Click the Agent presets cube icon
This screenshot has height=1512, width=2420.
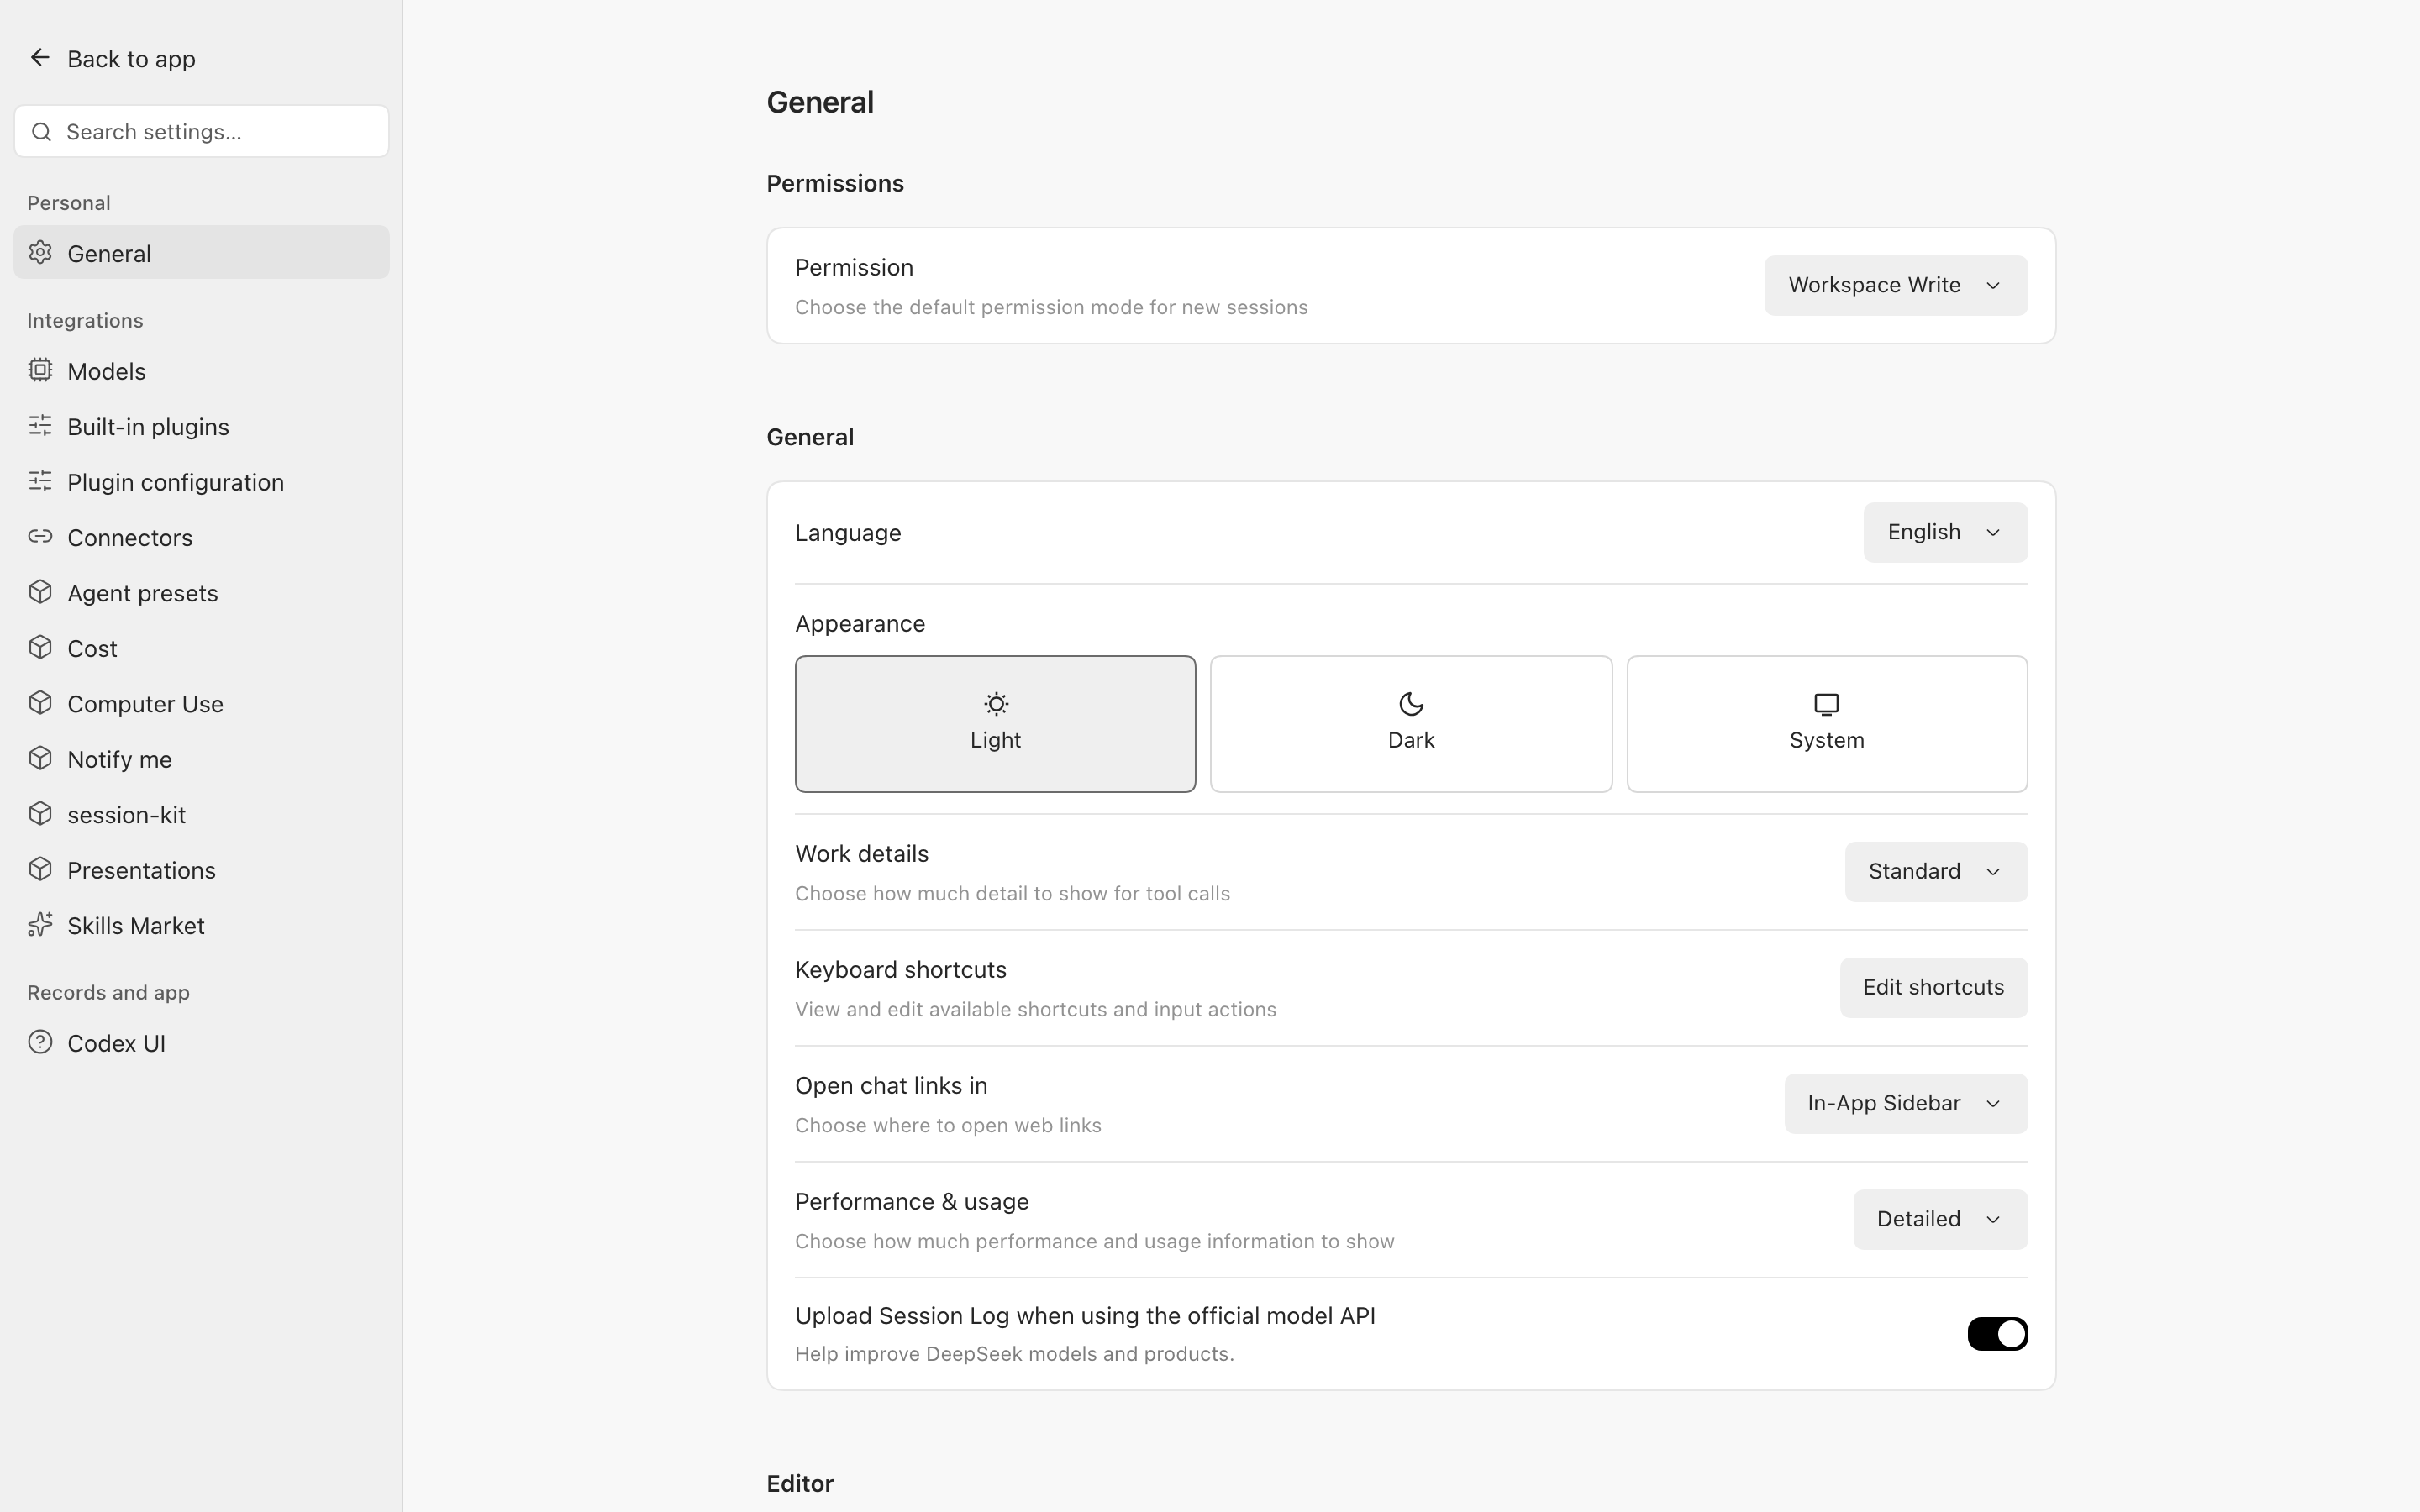click(40, 593)
